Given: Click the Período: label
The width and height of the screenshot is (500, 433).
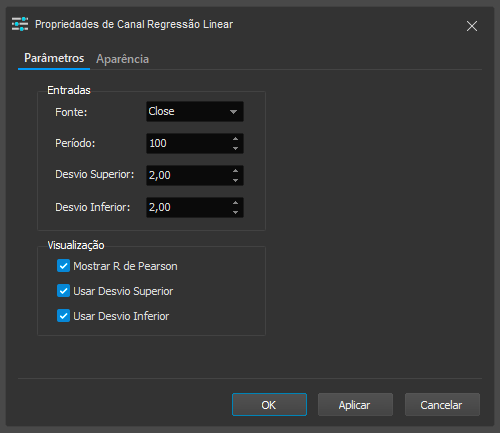Looking at the screenshot, I should click(75, 143).
